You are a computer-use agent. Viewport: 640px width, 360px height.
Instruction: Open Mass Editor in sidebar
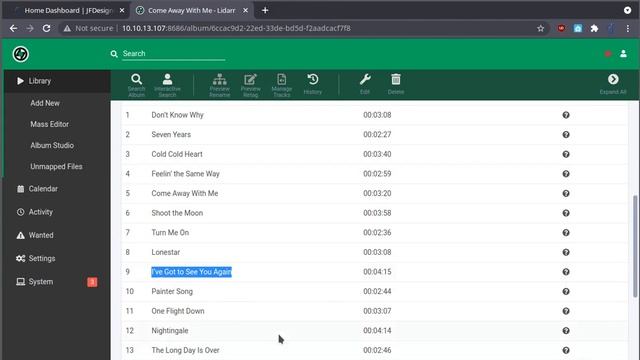49,124
